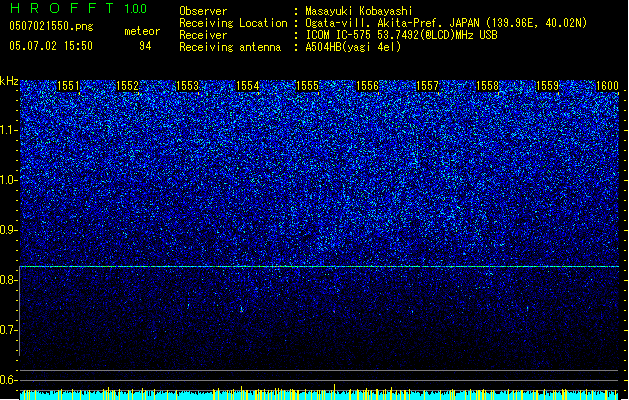
Task: Click the 1558 time marker
Action: point(487,86)
